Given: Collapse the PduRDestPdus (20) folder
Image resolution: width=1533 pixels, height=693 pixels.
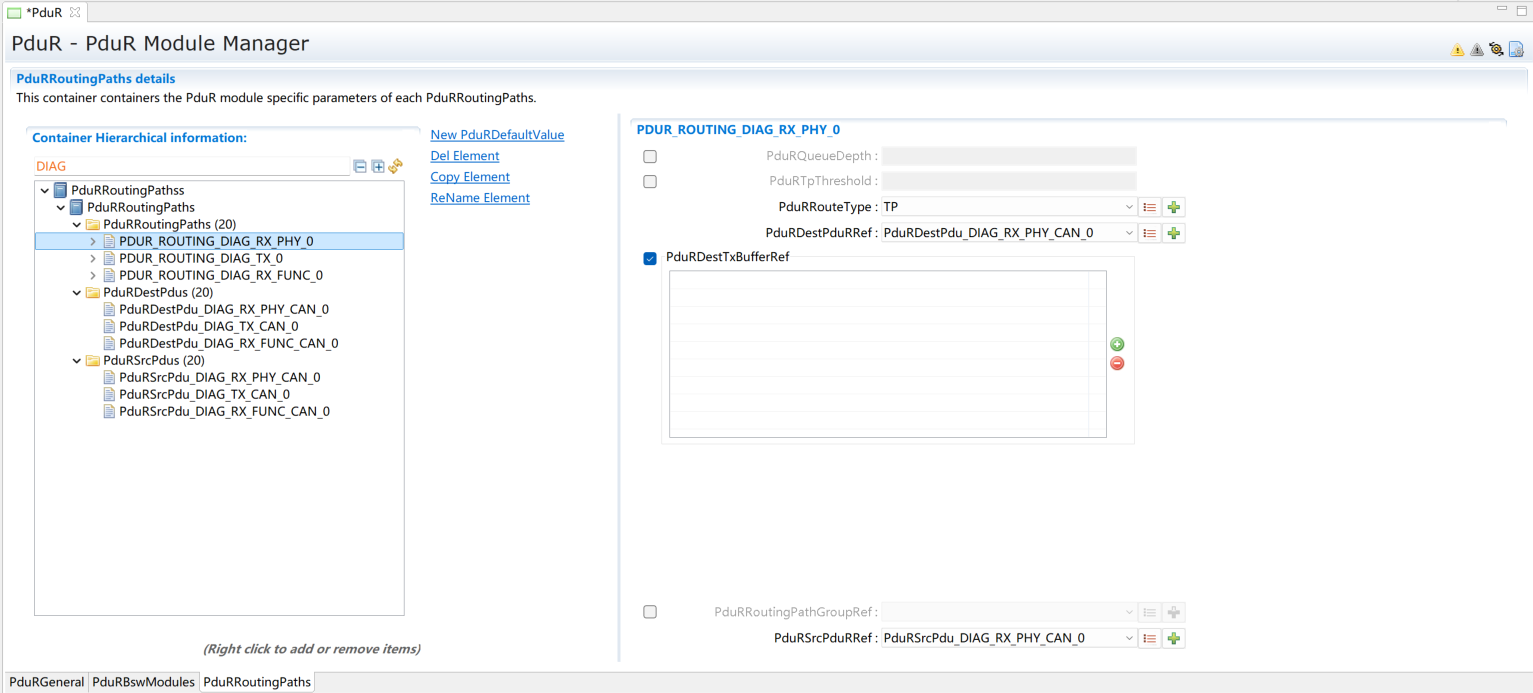Looking at the screenshot, I should click(x=77, y=292).
